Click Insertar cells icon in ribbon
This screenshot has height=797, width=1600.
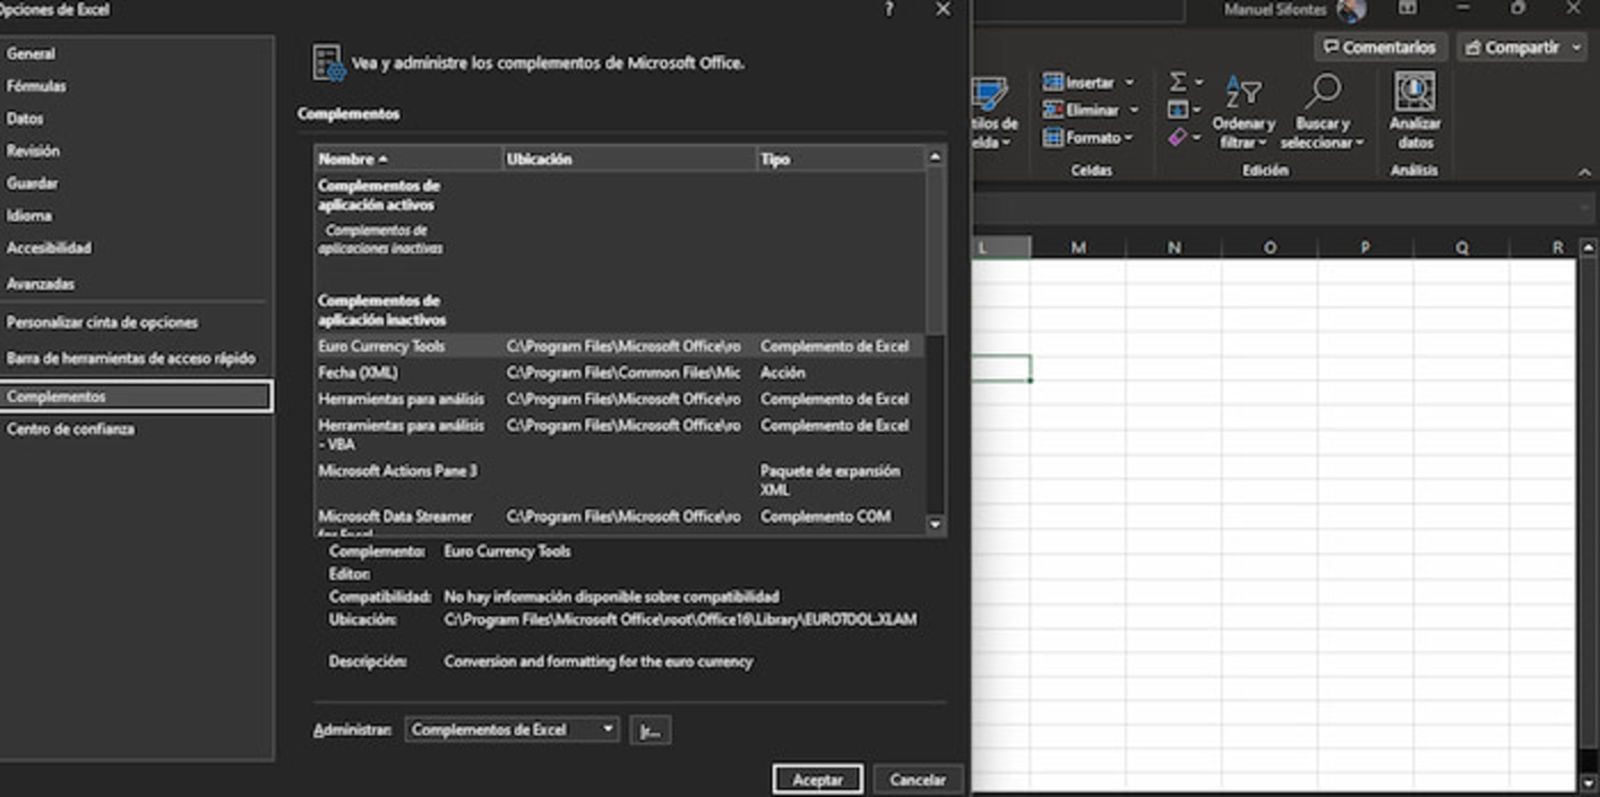pyautogui.click(x=1053, y=82)
